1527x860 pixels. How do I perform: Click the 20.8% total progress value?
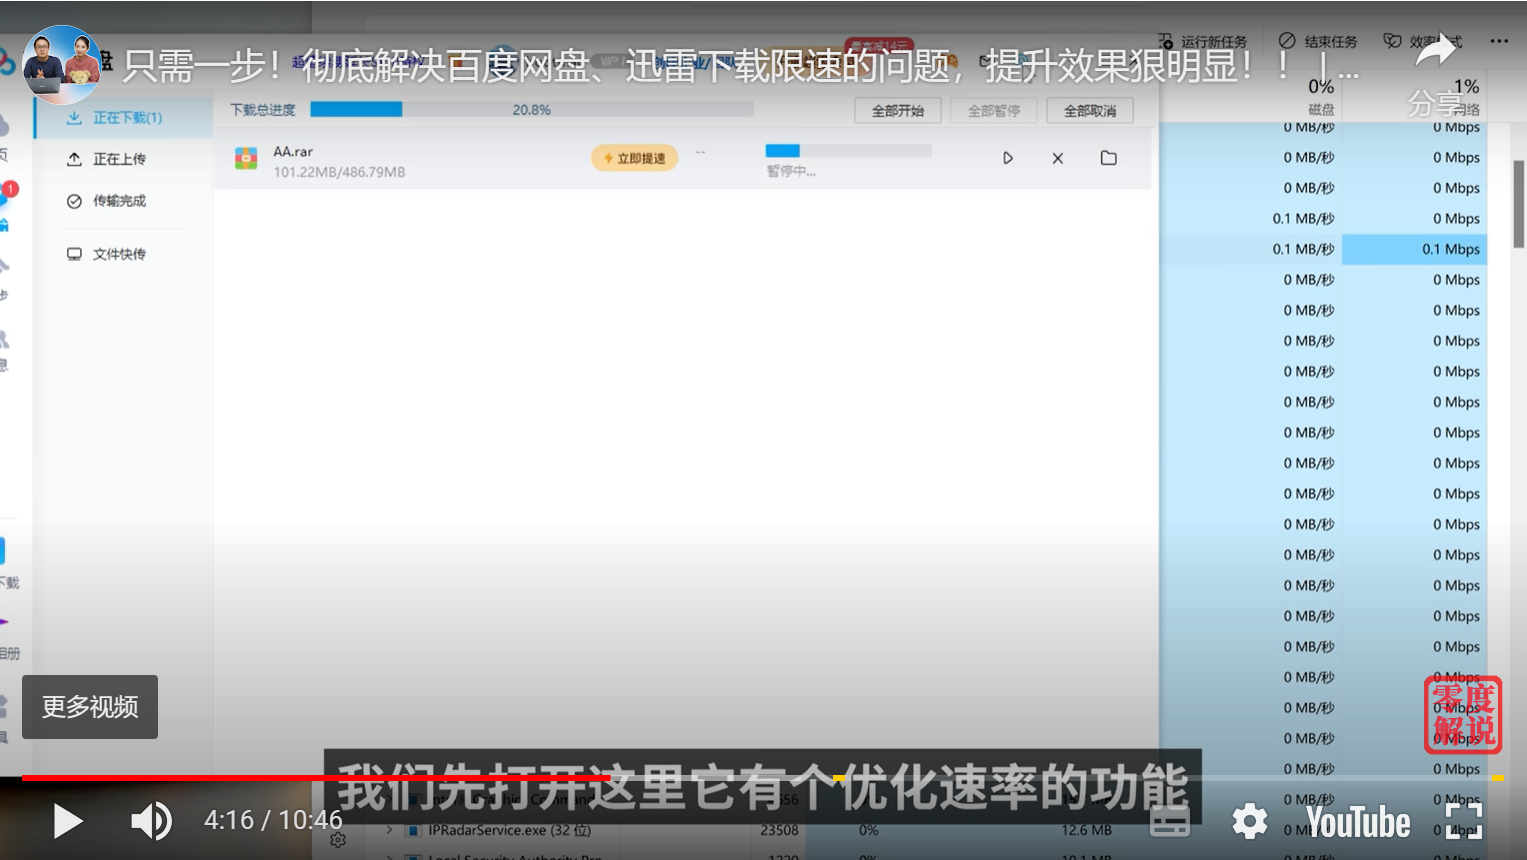[x=531, y=110]
